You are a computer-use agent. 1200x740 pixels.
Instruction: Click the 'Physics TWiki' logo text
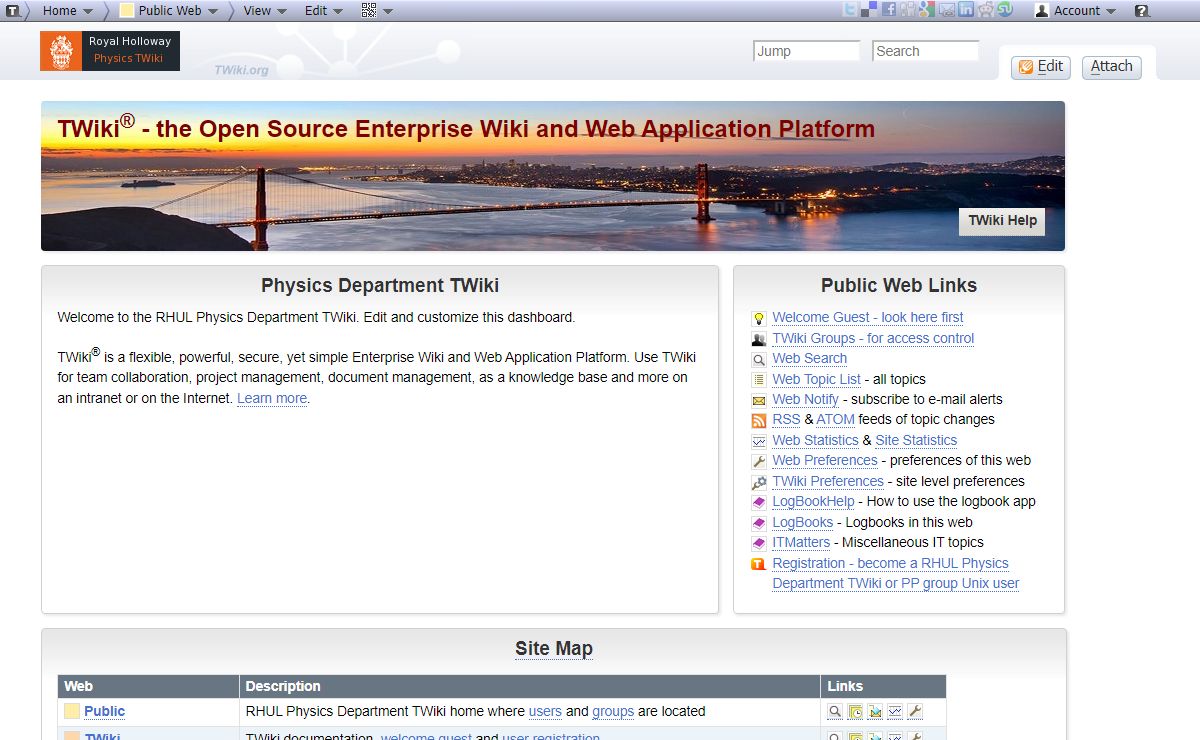(x=128, y=58)
